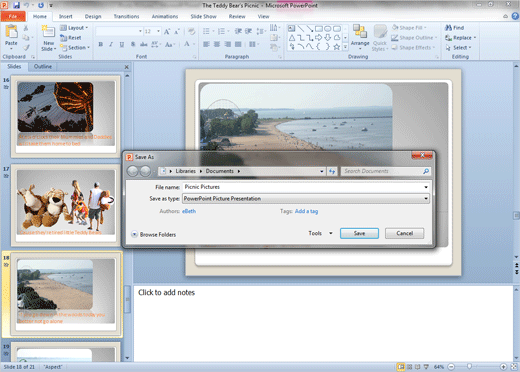This screenshot has height=372, width=520.
Task: Click zoom out minus button
Action: 451,367
